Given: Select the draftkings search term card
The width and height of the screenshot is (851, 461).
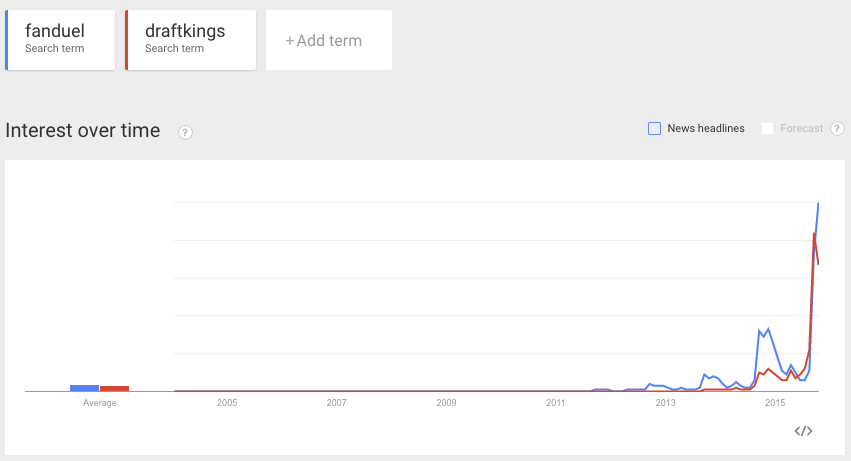Looking at the screenshot, I should (190, 40).
